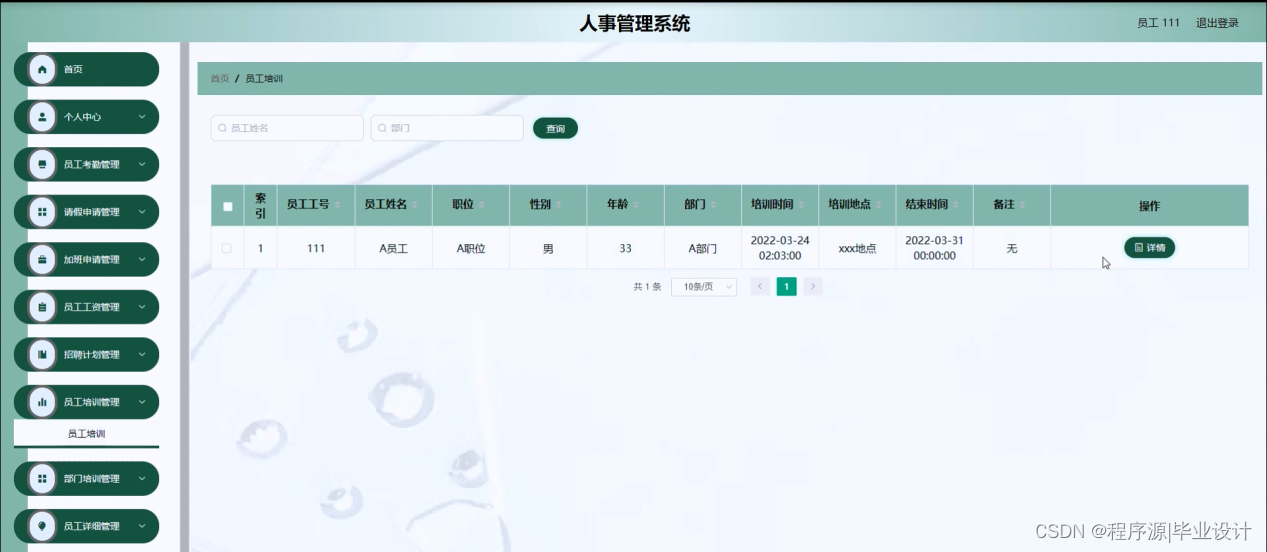Open the 招聘计划管理 menu label
This screenshot has height=552, width=1267.
(91, 354)
